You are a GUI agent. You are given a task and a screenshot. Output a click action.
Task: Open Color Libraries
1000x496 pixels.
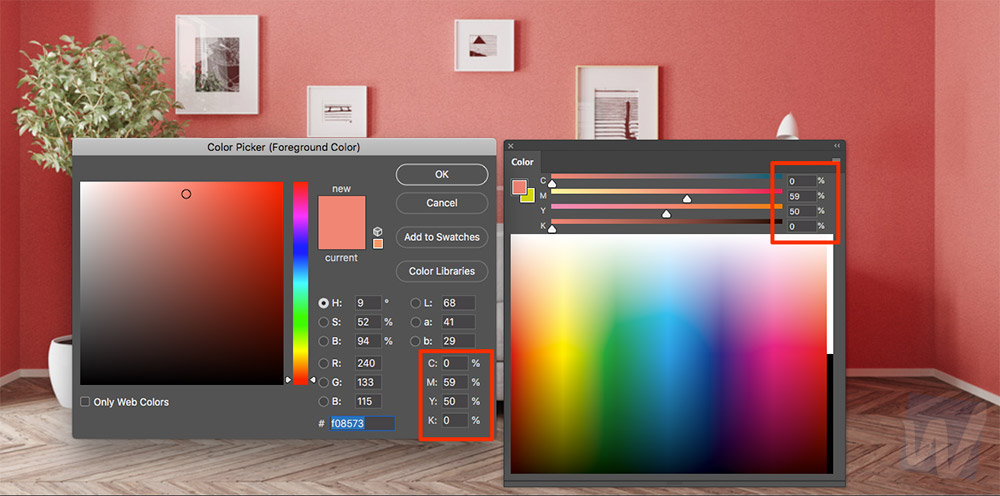442,271
